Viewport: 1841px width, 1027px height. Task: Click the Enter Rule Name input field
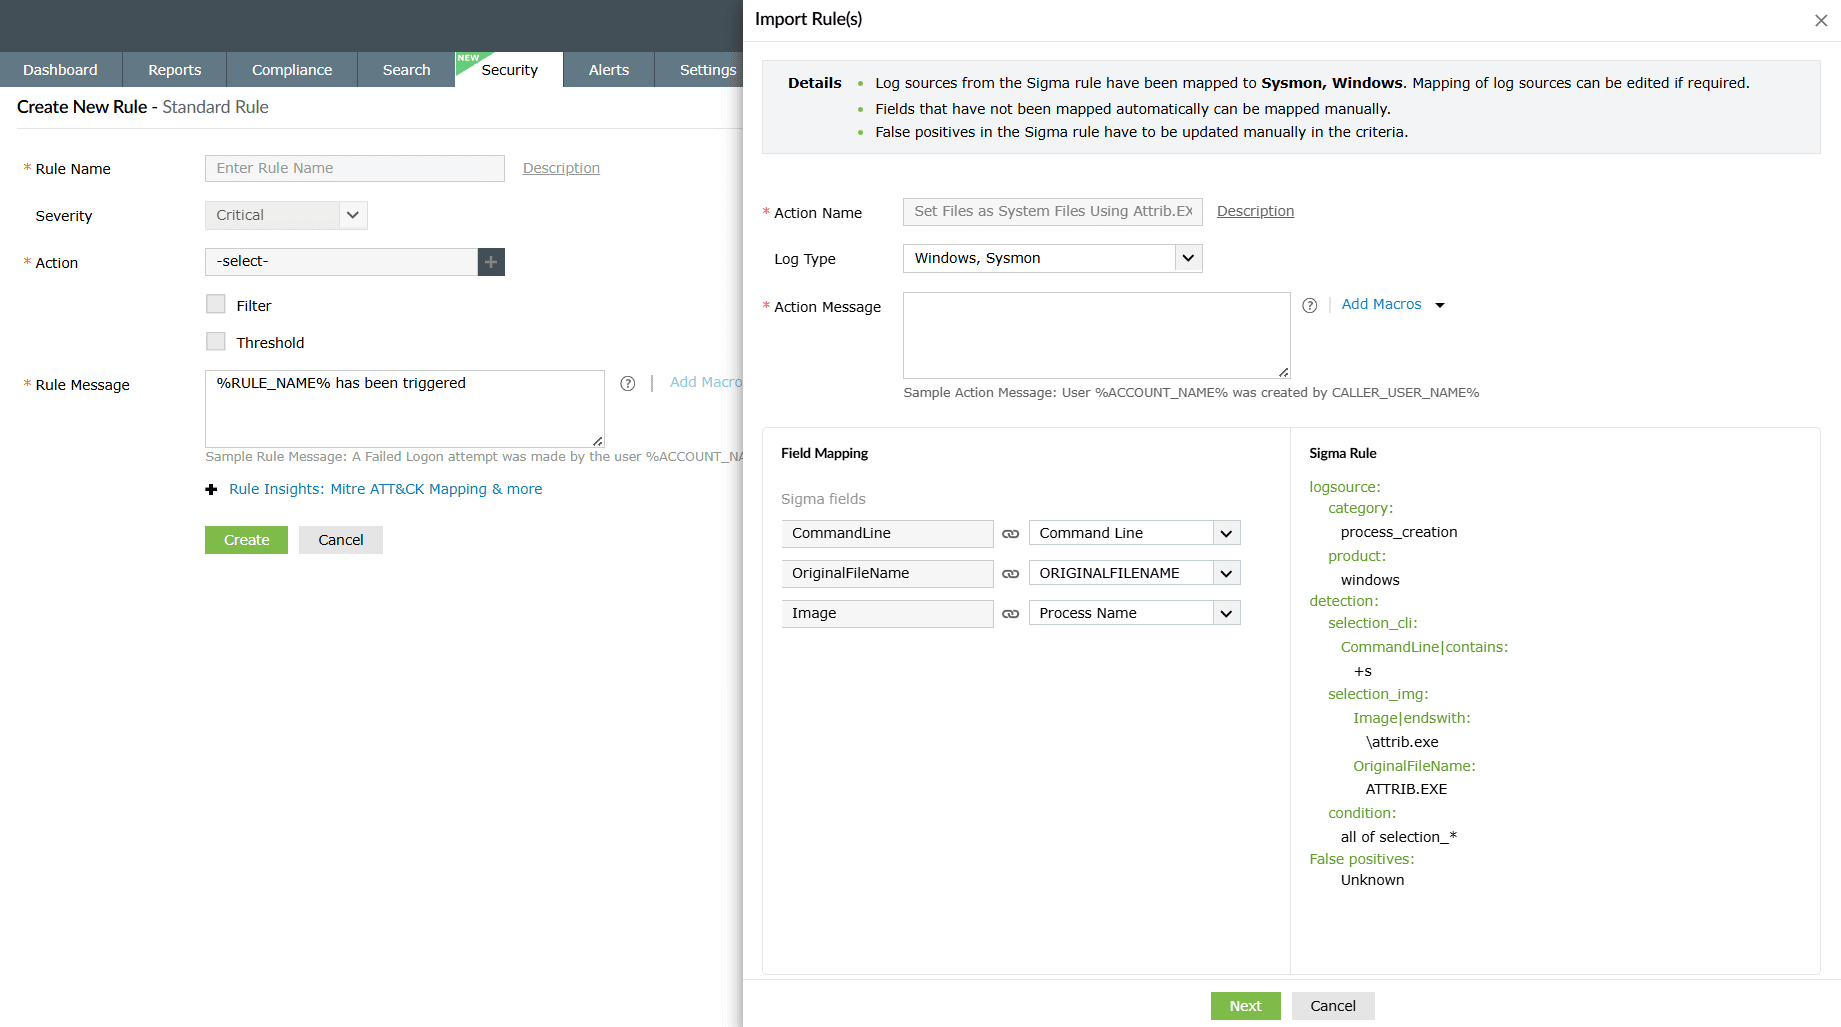click(354, 168)
